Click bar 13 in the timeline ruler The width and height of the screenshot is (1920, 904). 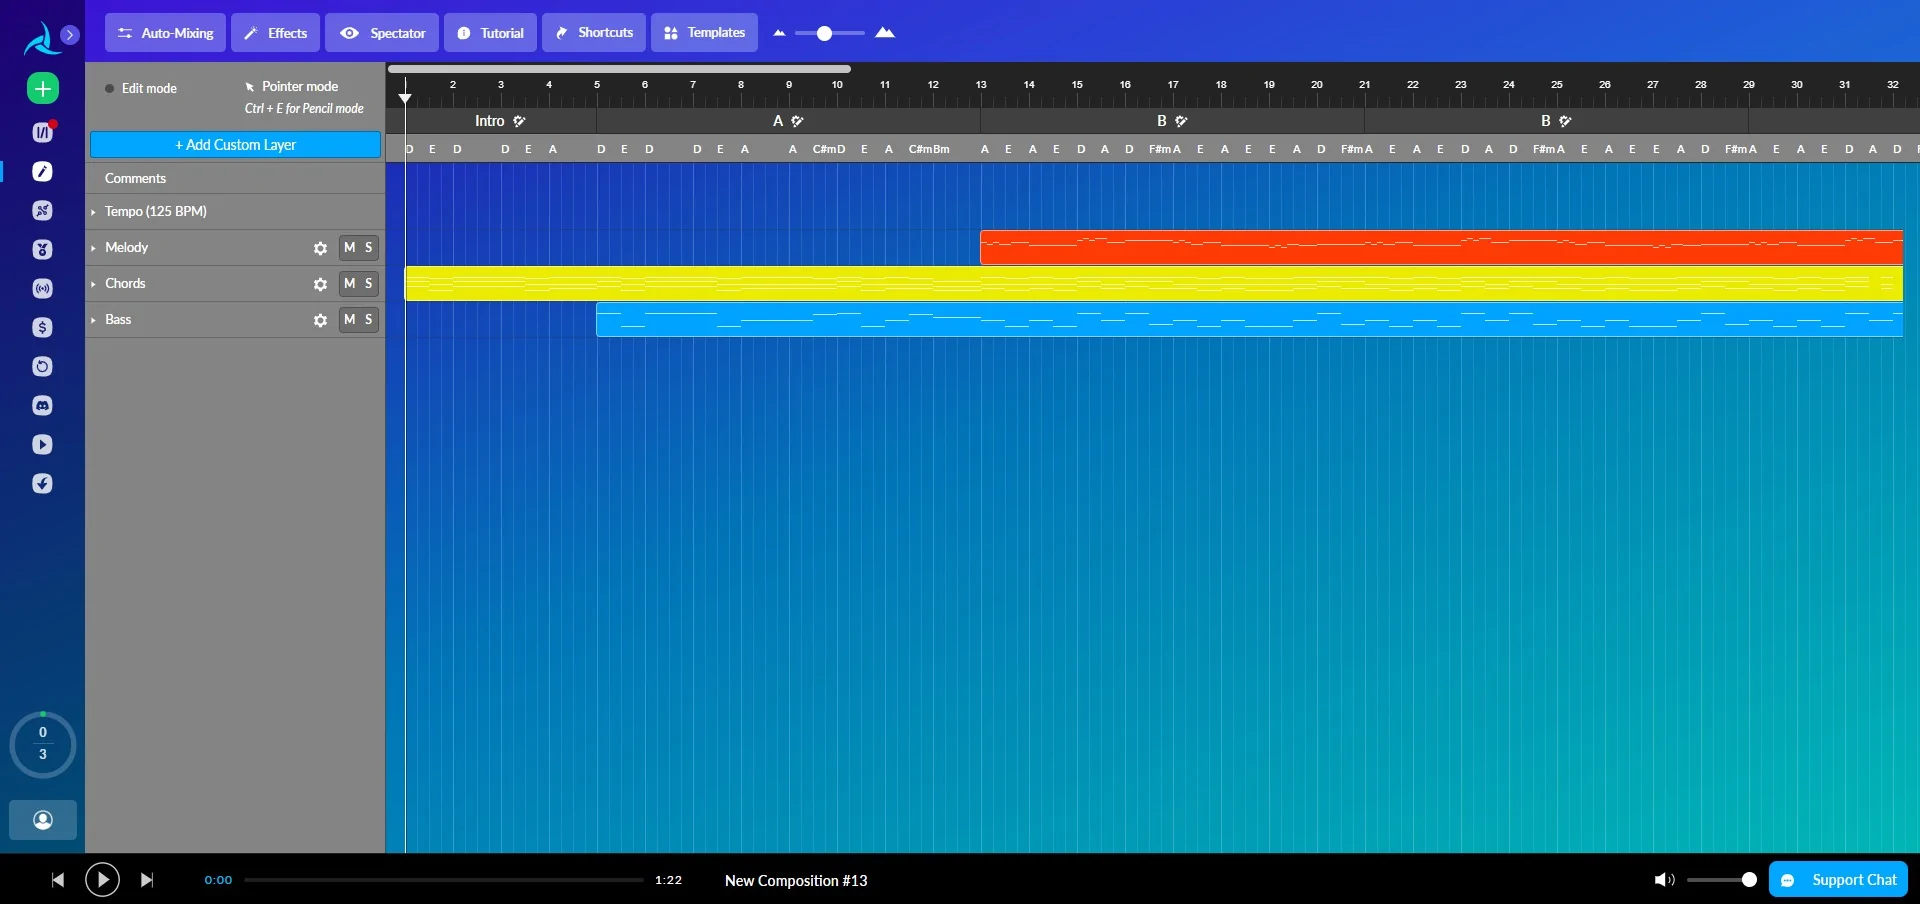[981, 85]
